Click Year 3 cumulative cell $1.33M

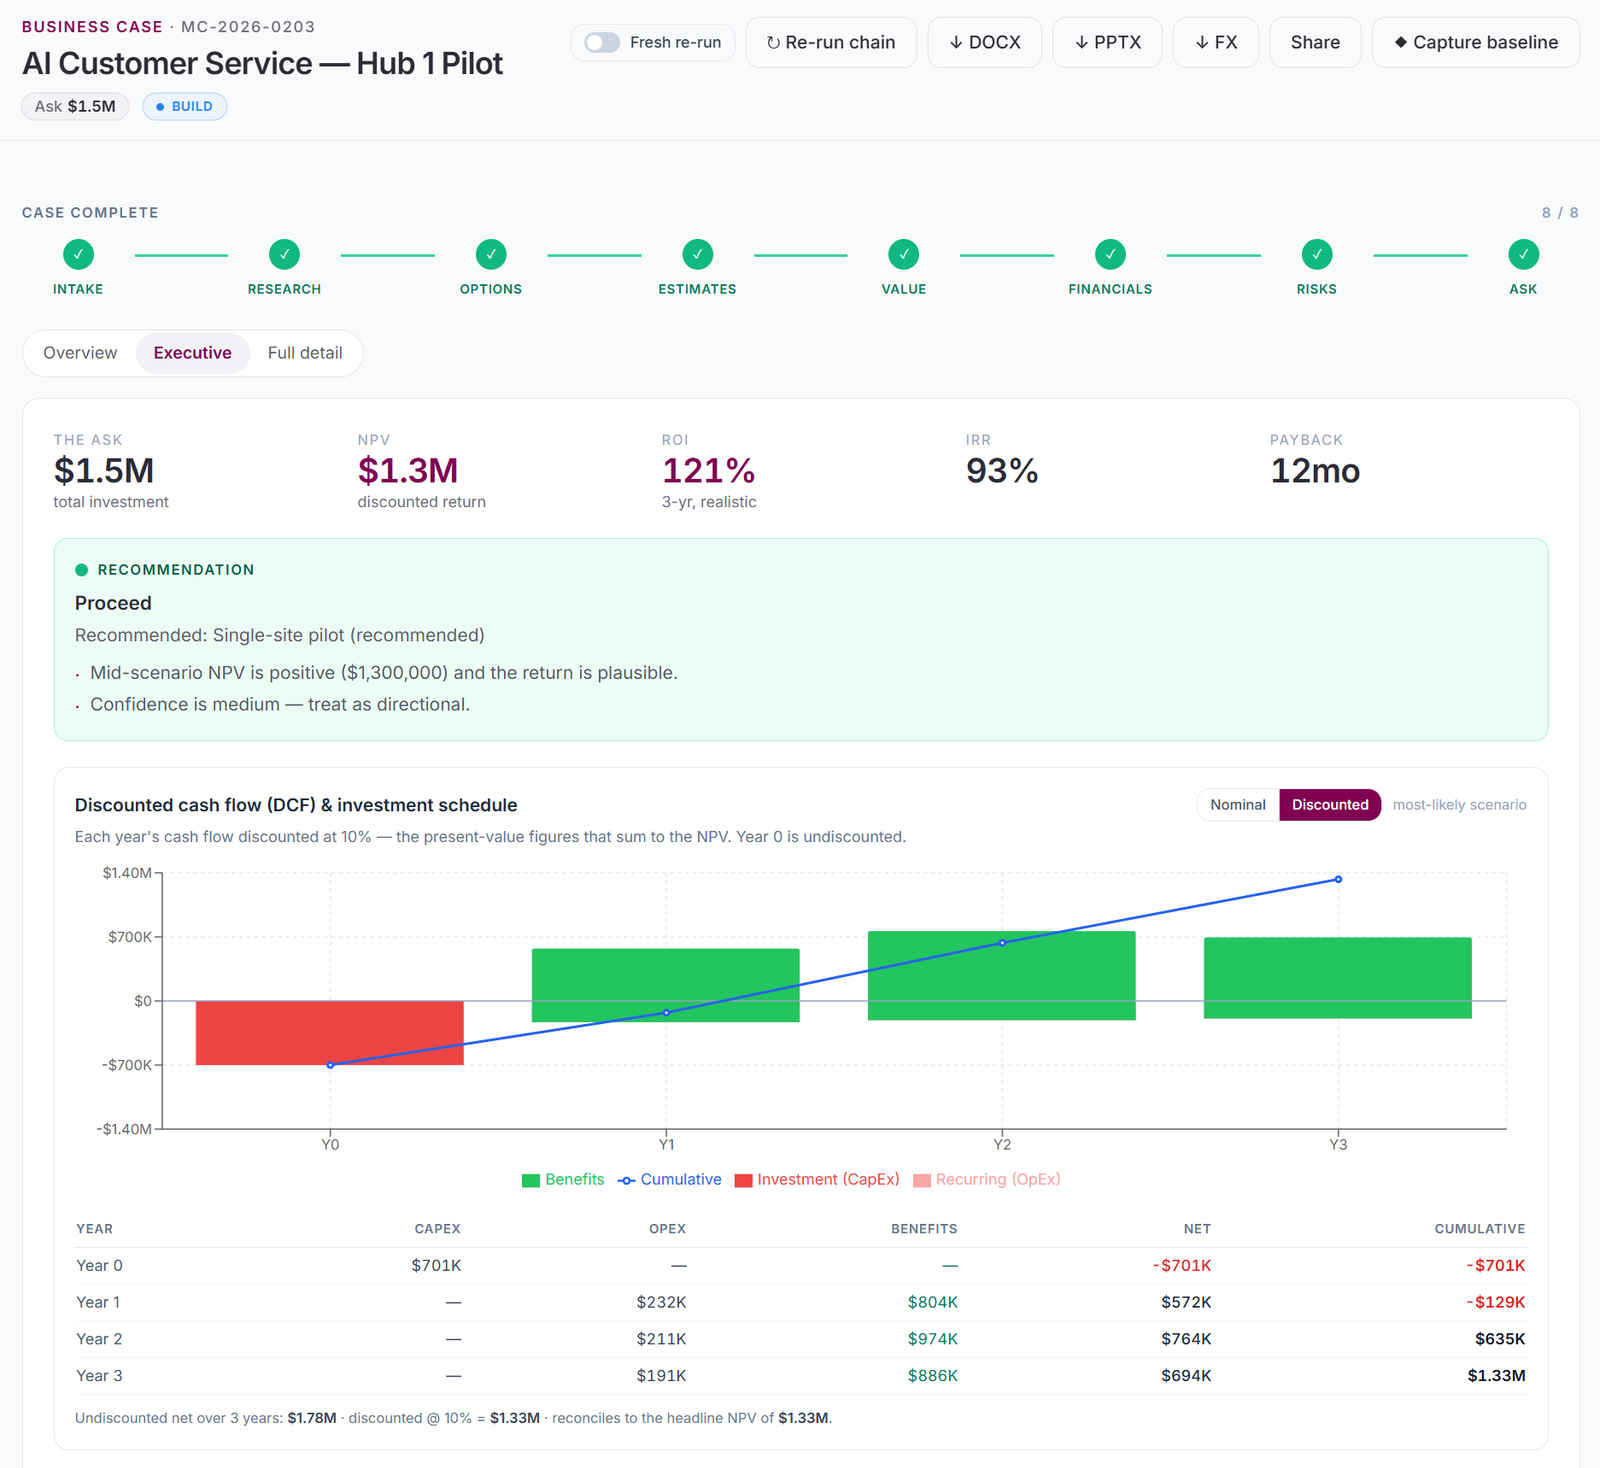tap(1496, 1376)
